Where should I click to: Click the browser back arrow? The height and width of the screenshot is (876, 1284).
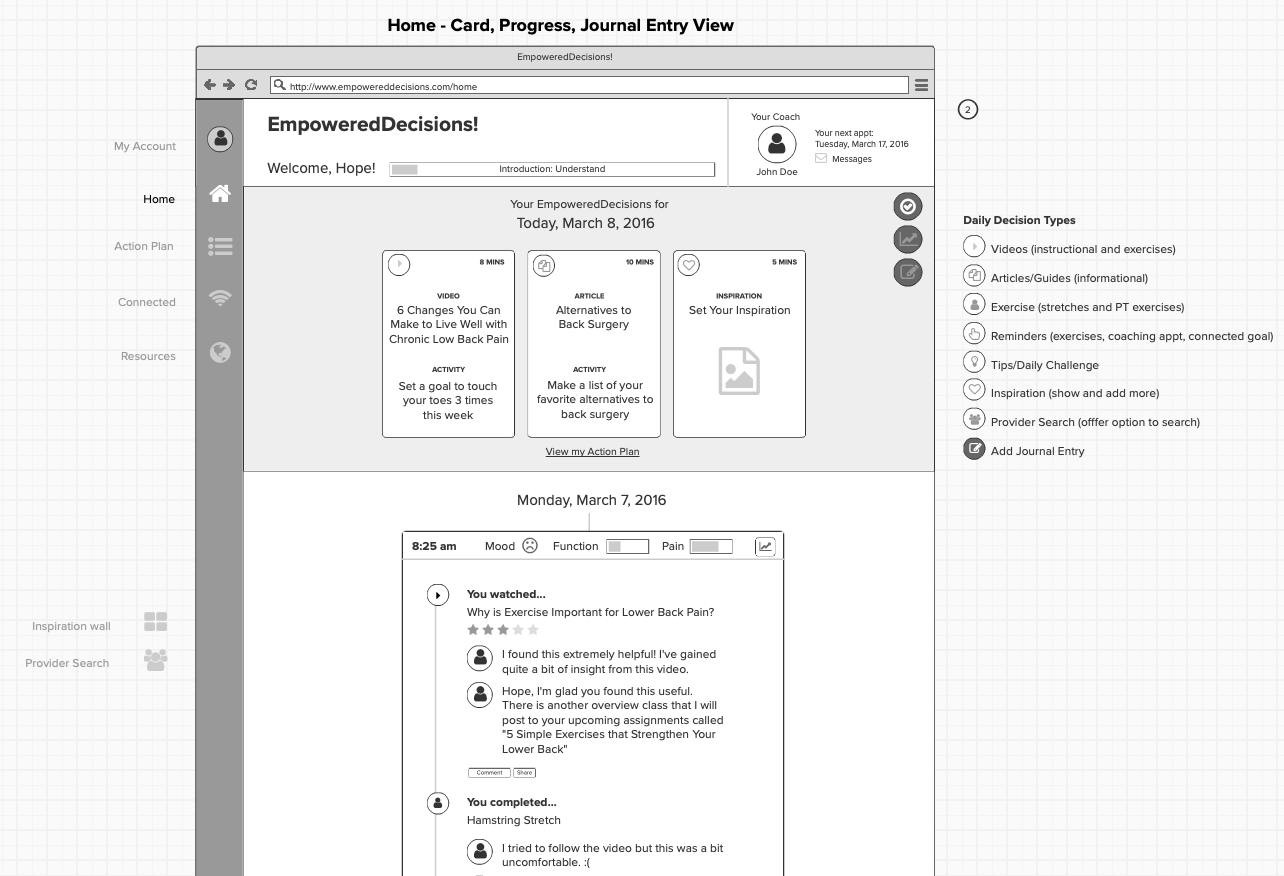(209, 86)
